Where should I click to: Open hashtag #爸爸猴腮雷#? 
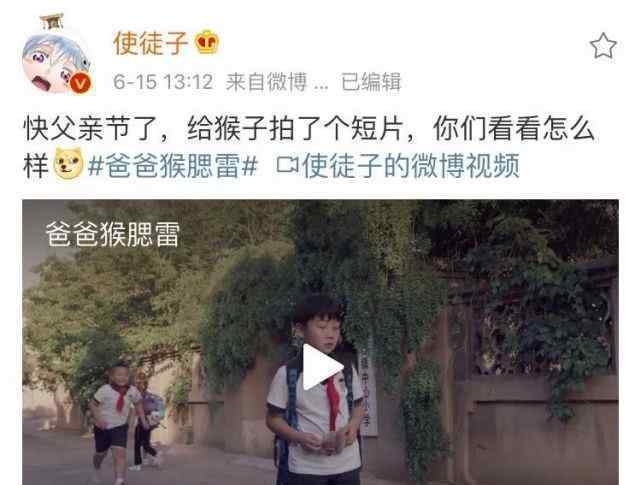click(x=173, y=166)
